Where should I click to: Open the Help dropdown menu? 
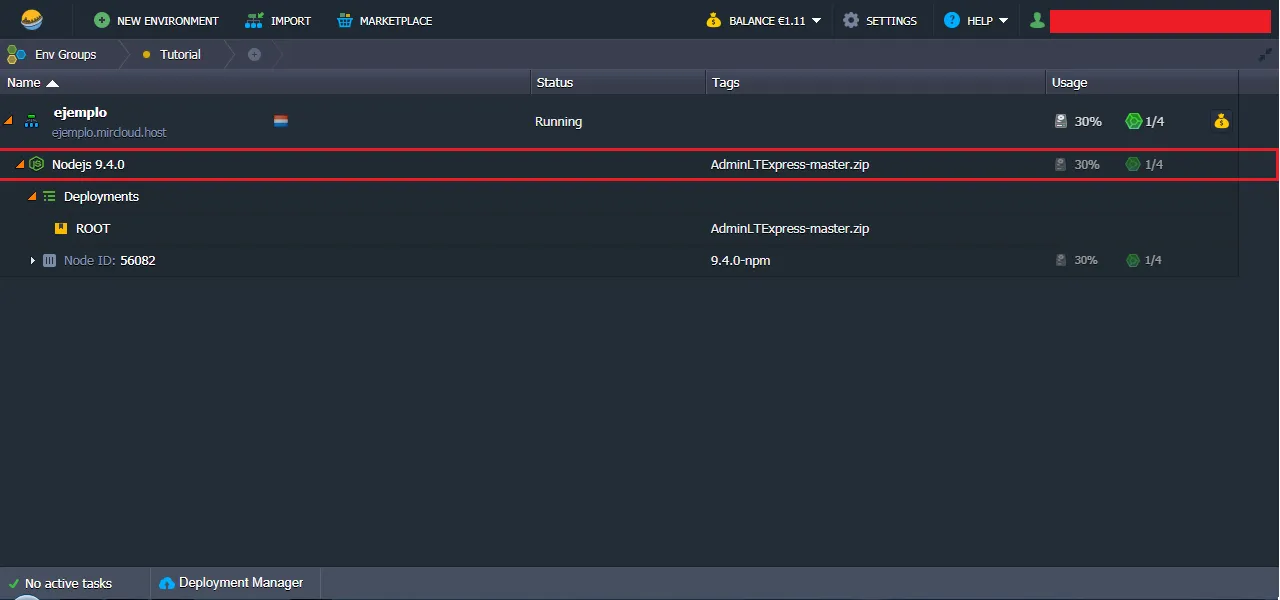(x=976, y=20)
